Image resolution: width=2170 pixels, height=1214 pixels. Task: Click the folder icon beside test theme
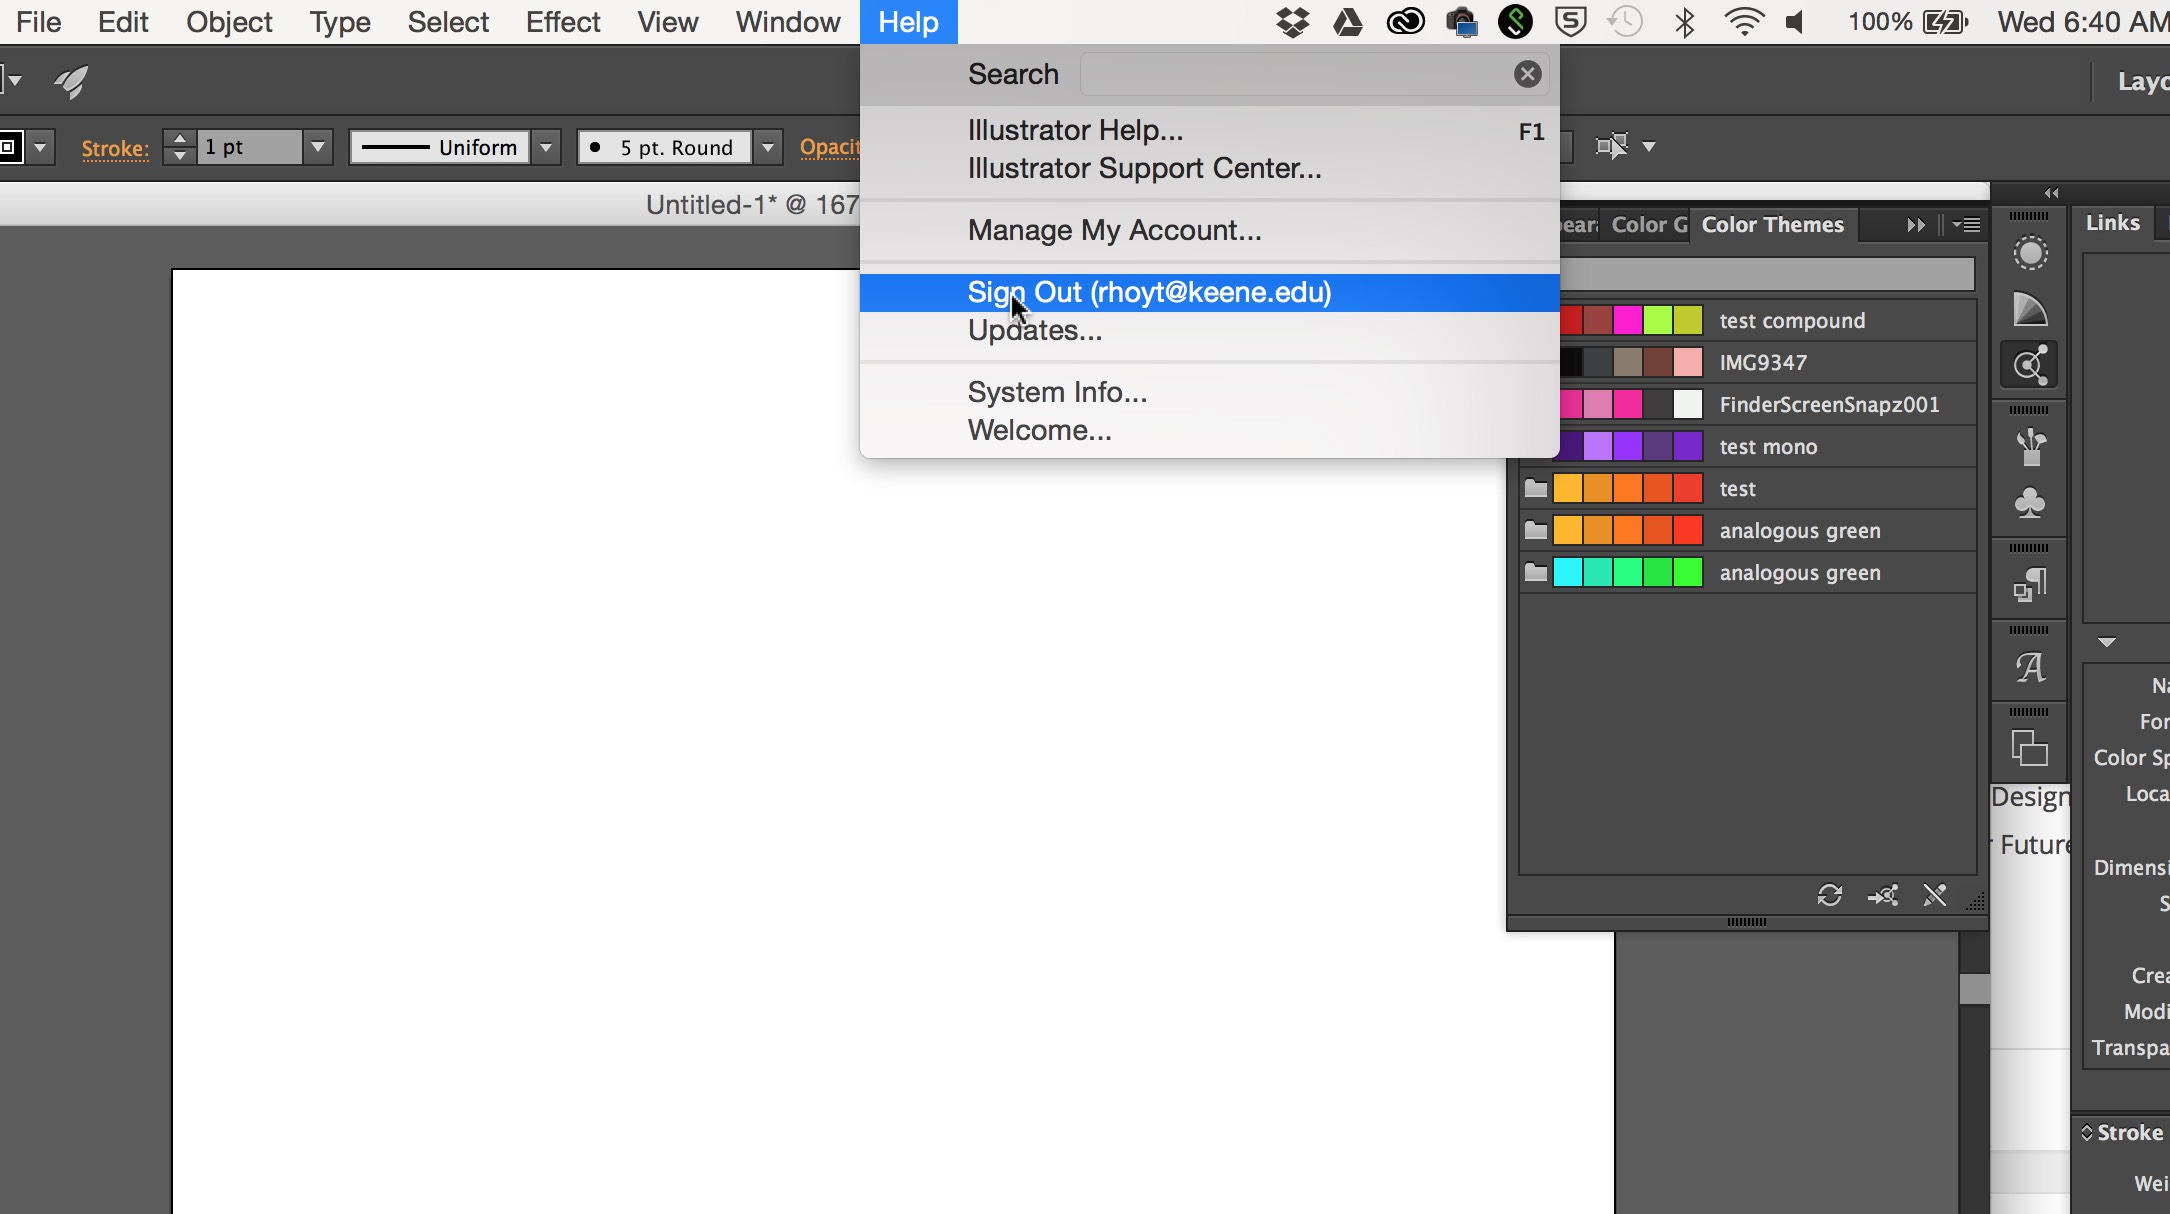1536,489
